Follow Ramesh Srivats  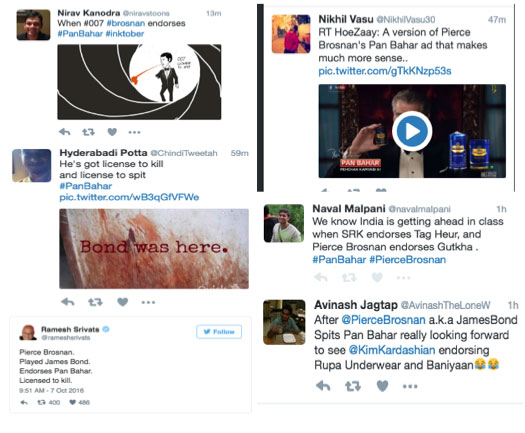[219, 332]
